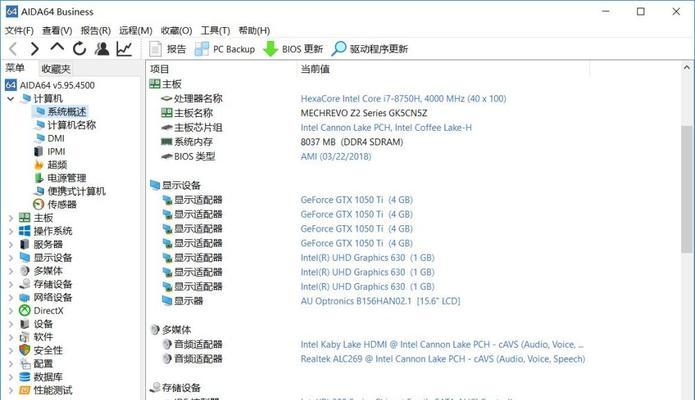Navigate up one level with the up arrow
Screen dimensions: 695x400
click(57, 47)
